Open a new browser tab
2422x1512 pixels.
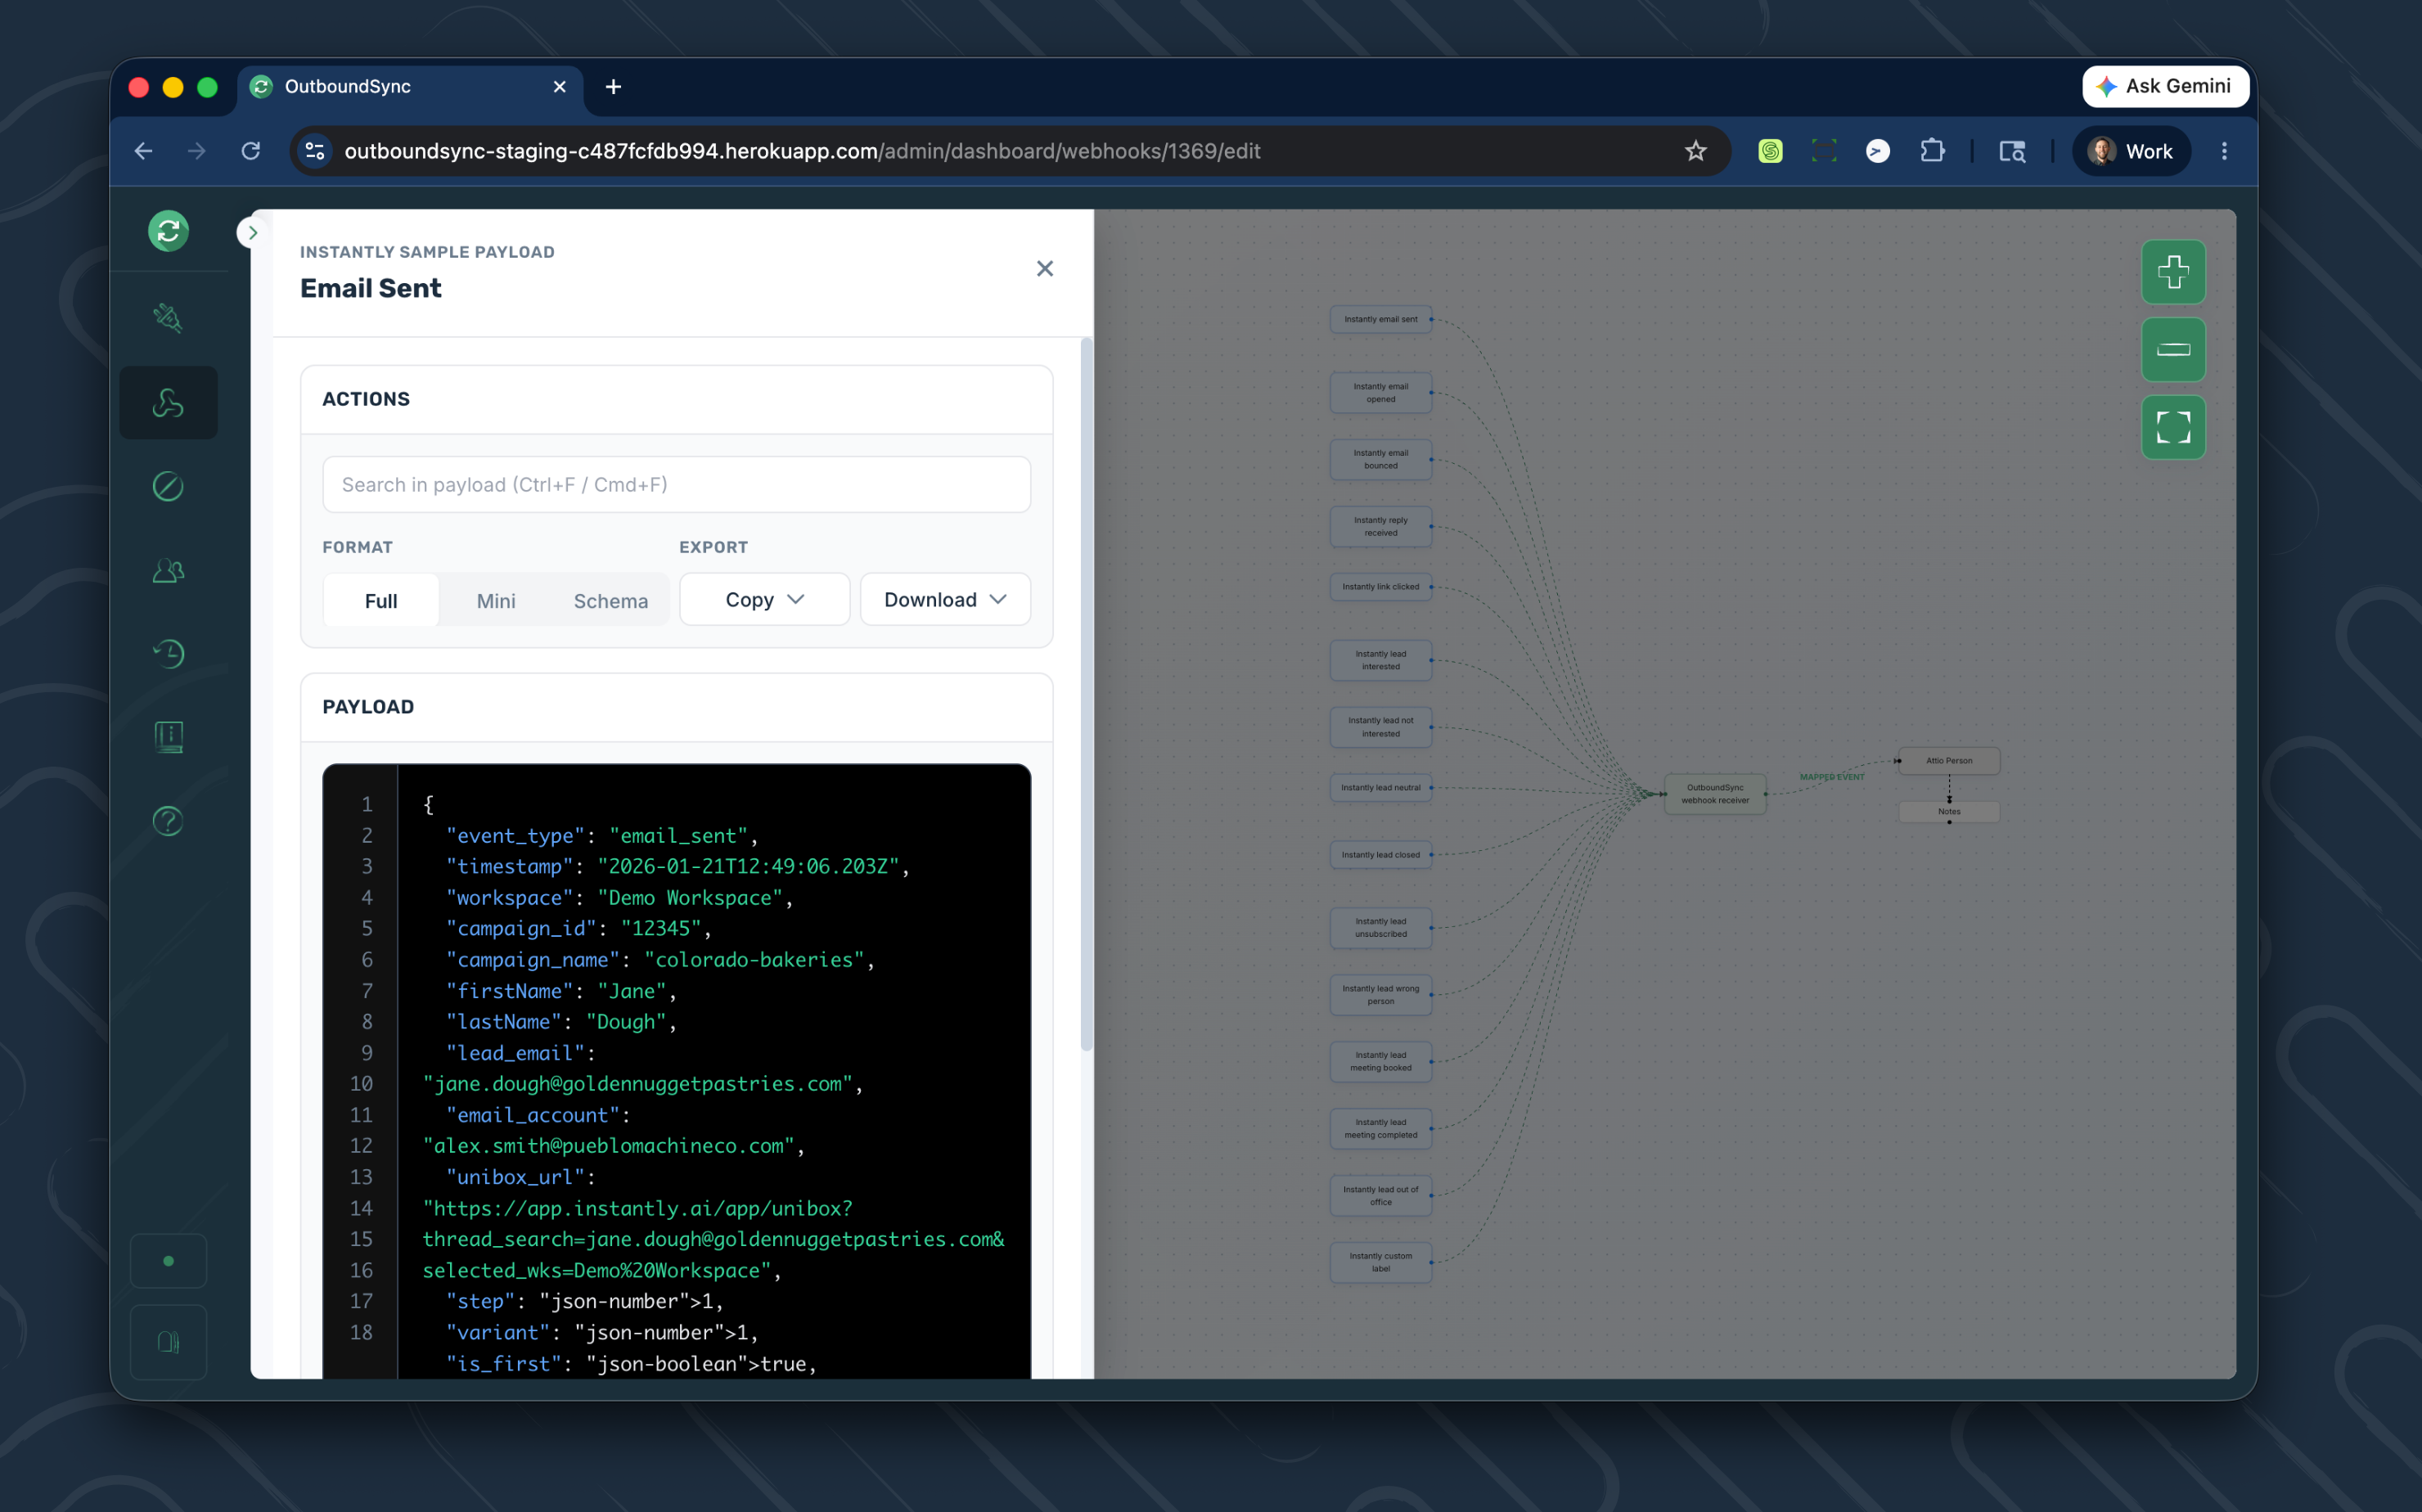coord(613,87)
